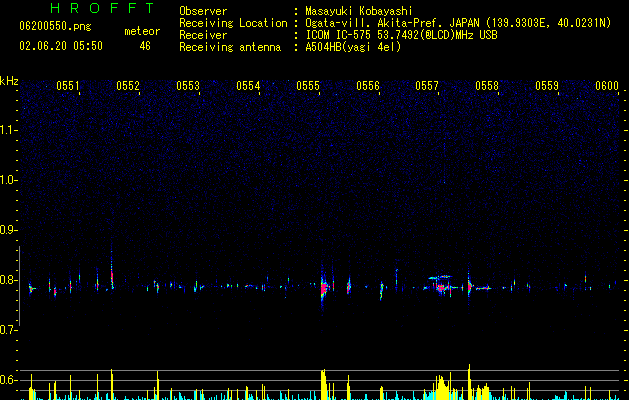Click the 0.8 kHz axis label
The width and height of the screenshot is (629, 400).
pyautogui.click(x=8, y=280)
